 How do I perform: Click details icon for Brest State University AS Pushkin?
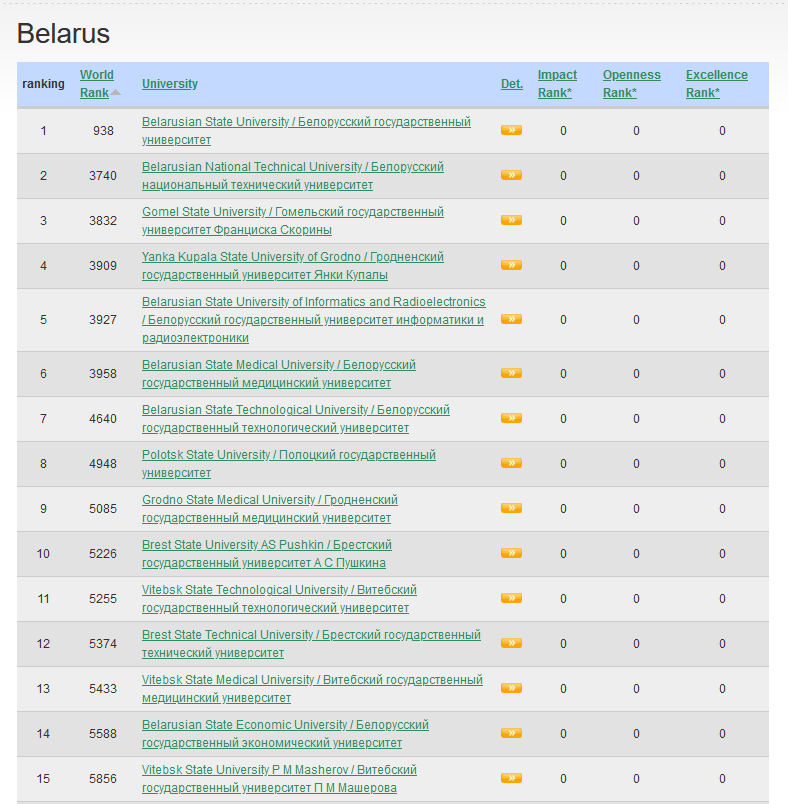pos(511,553)
